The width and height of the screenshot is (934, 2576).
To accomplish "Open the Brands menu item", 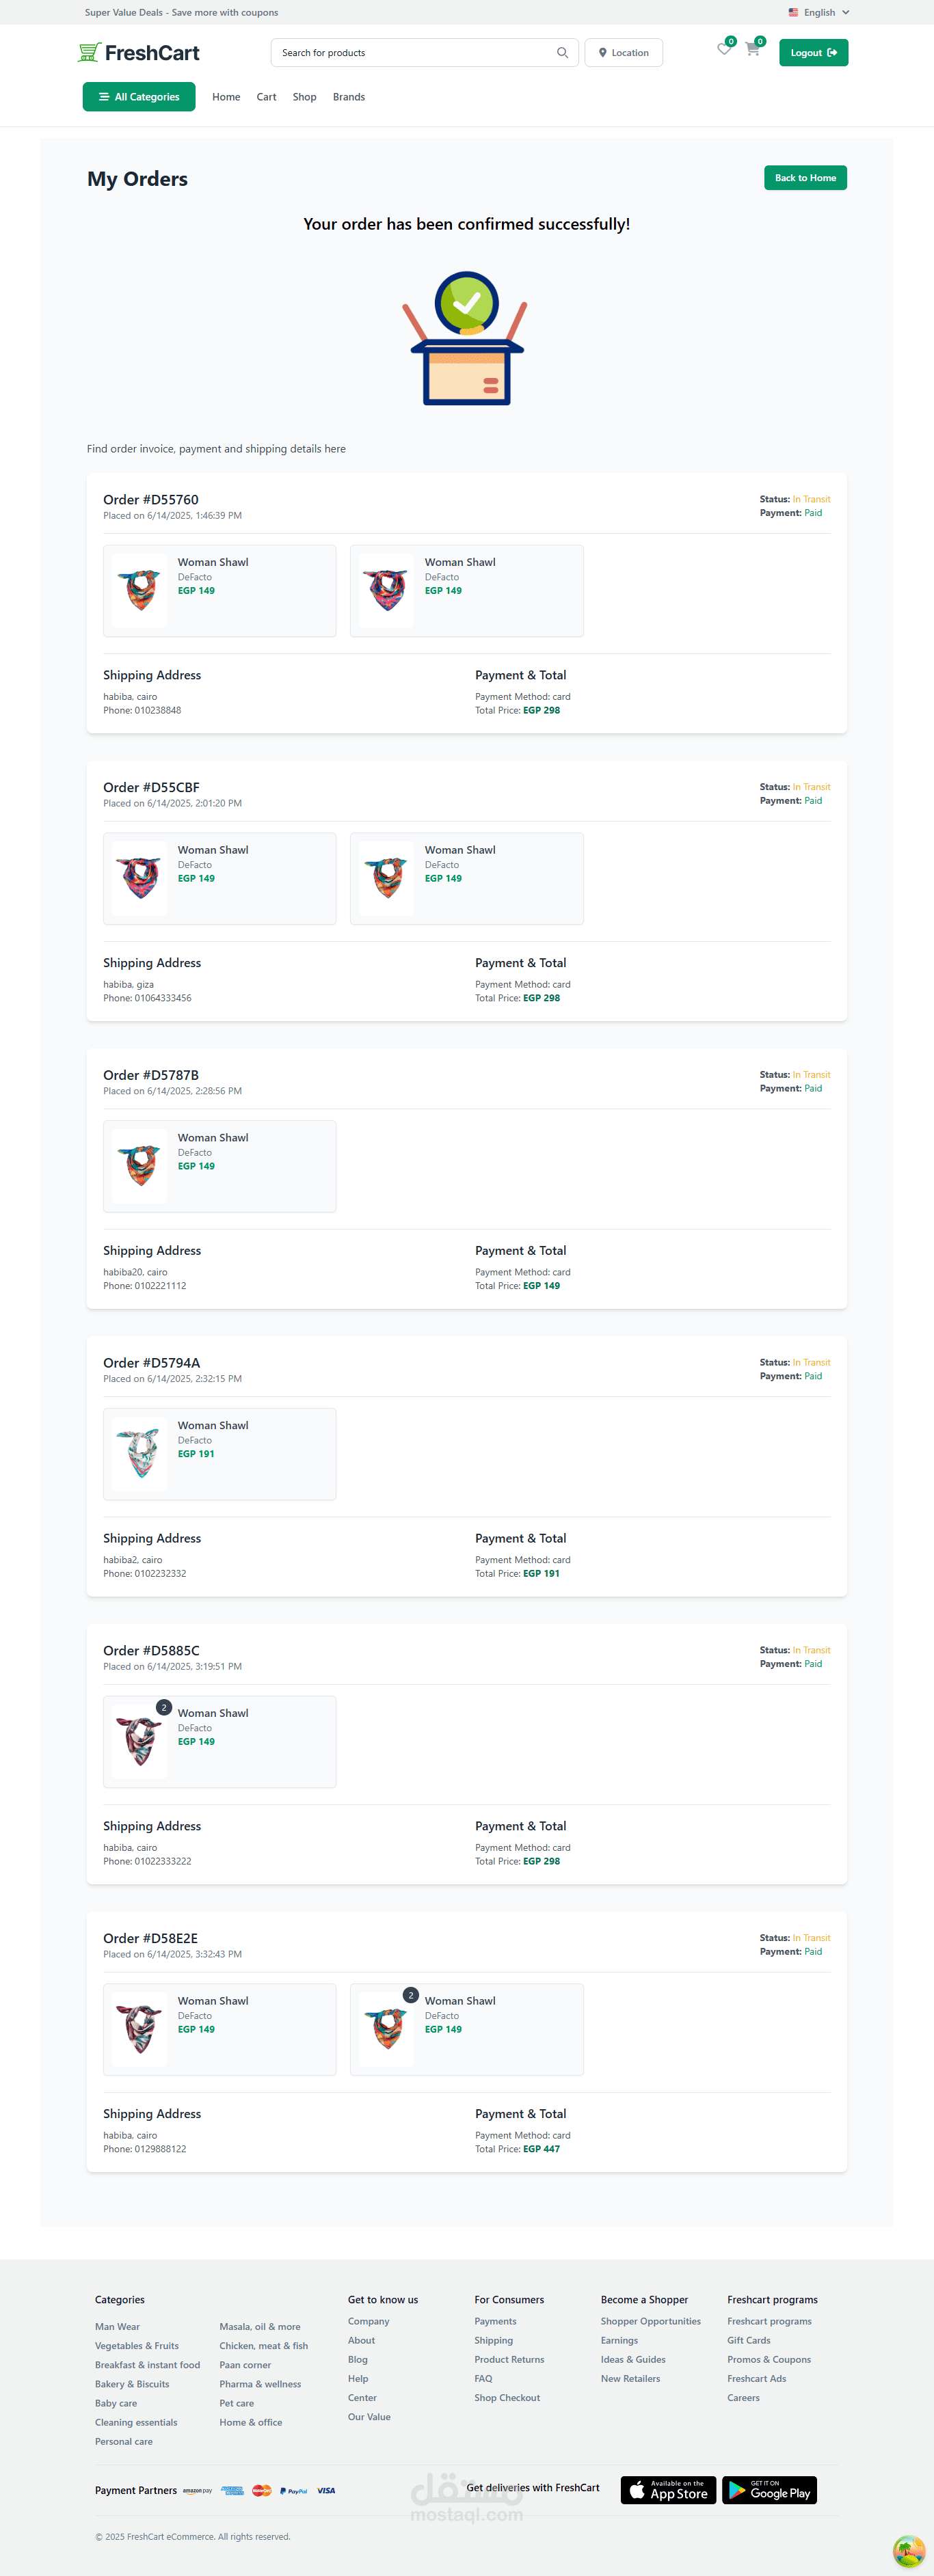I will click(349, 97).
